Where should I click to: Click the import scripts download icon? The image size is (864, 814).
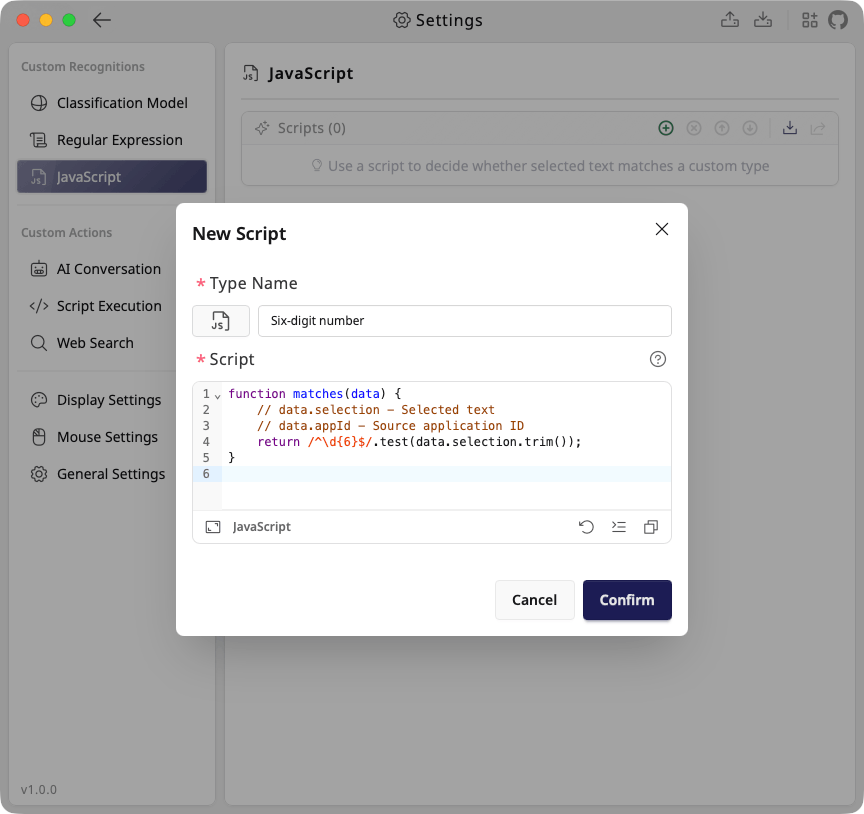(790, 128)
